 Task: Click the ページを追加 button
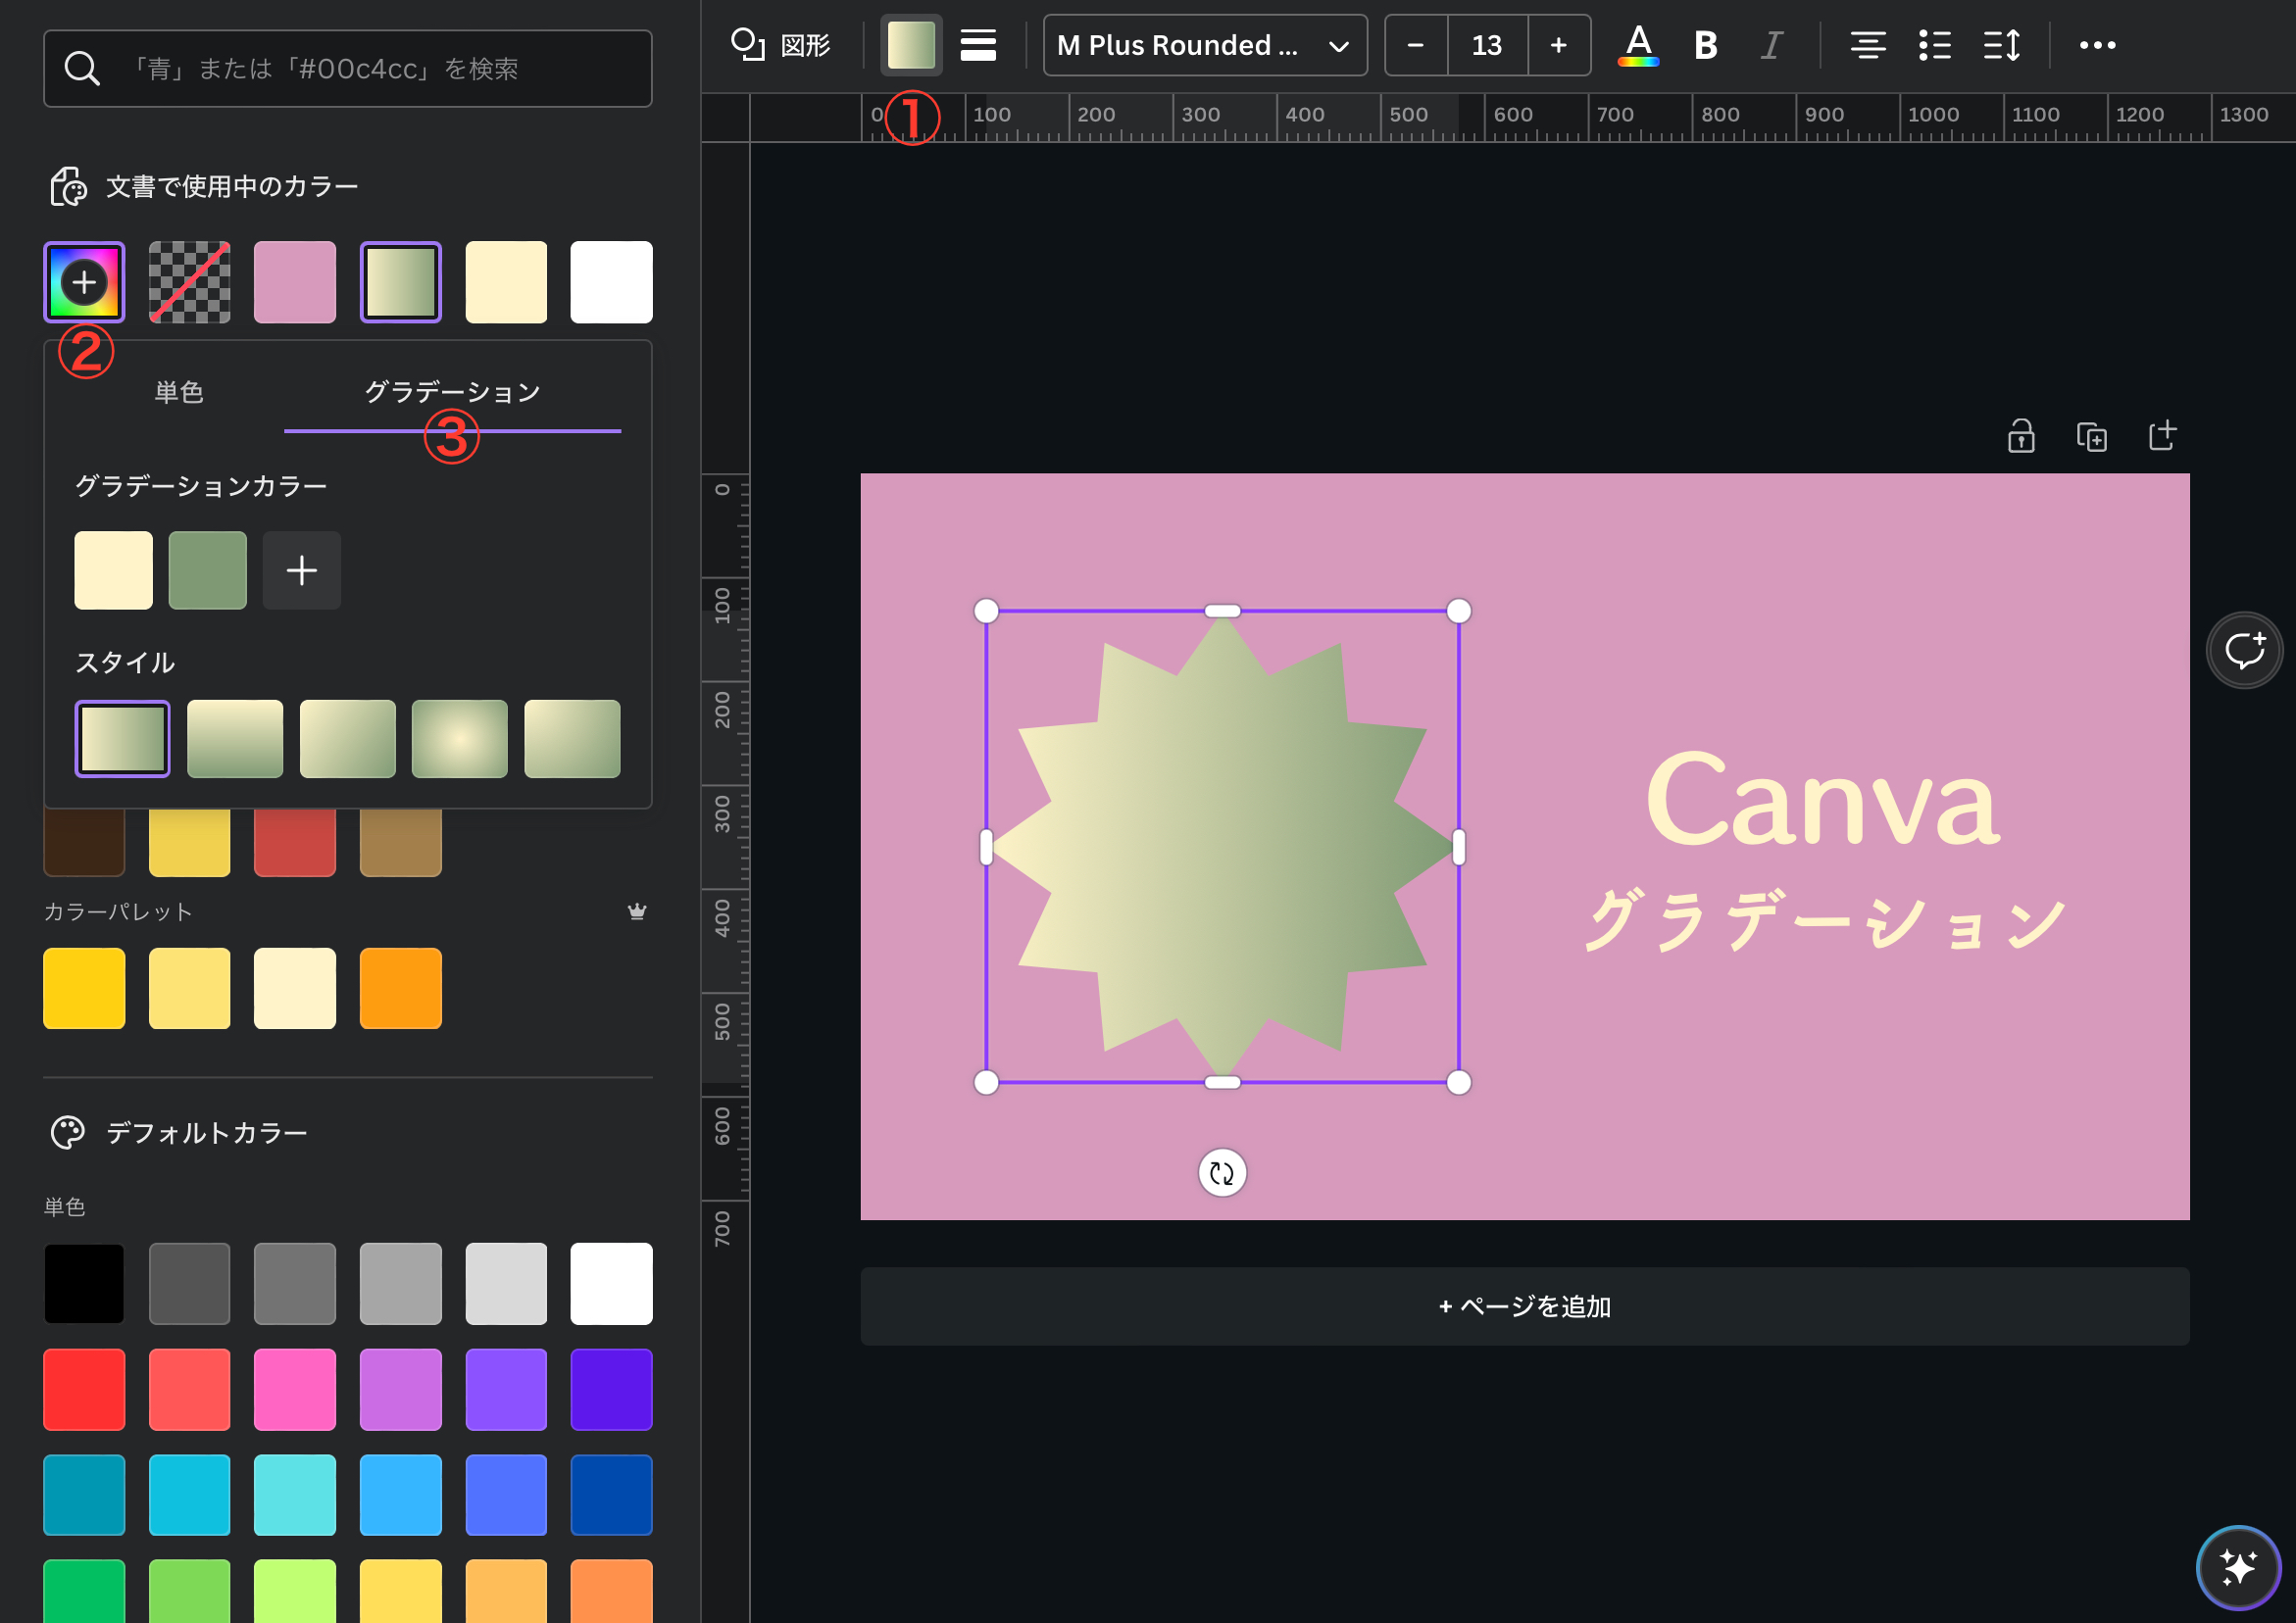point(1524,1306)
